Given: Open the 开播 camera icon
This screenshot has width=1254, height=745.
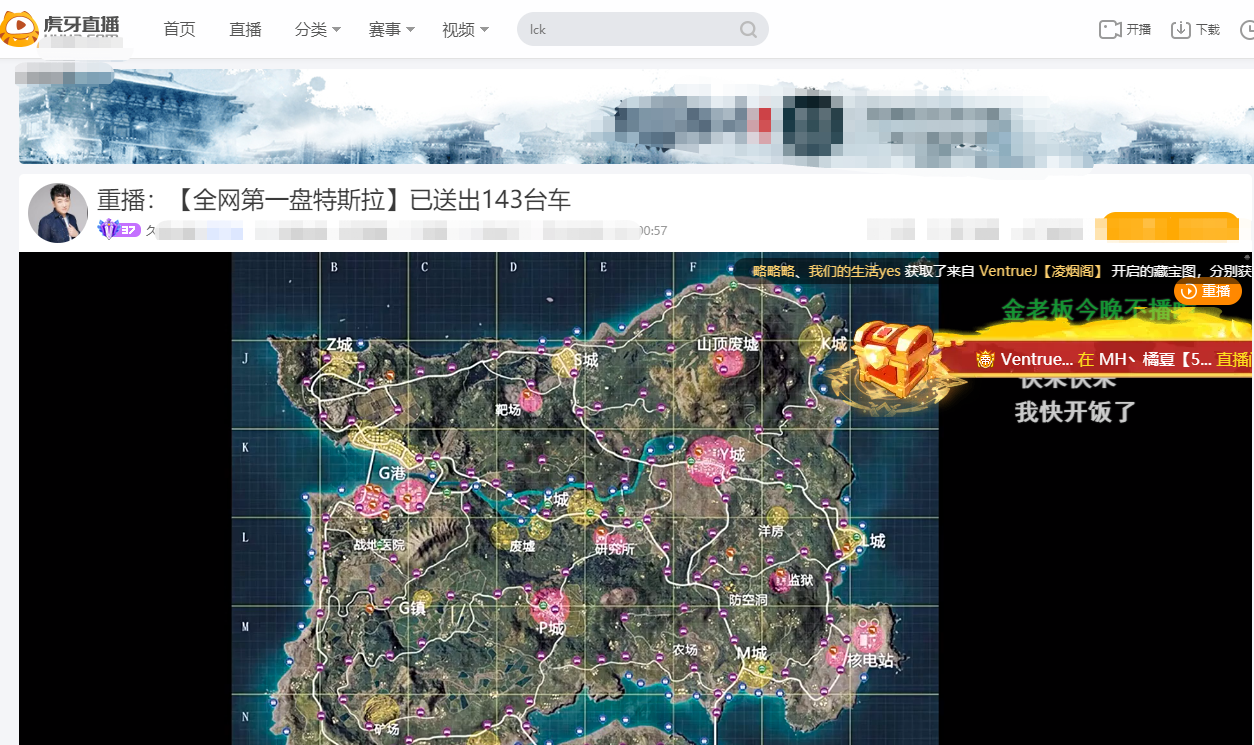Looking at the screenshot, I should pyautogui.click(x=1109, y=29).
